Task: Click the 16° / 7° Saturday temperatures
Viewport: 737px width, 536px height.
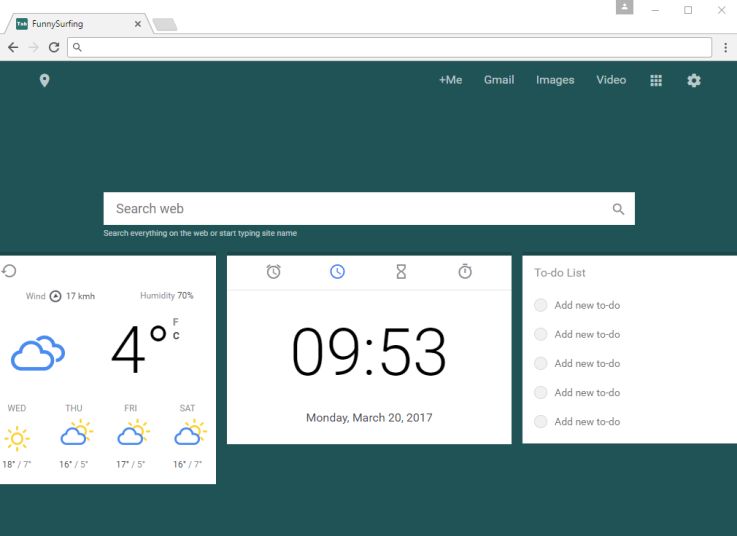Action: (188, 465)
